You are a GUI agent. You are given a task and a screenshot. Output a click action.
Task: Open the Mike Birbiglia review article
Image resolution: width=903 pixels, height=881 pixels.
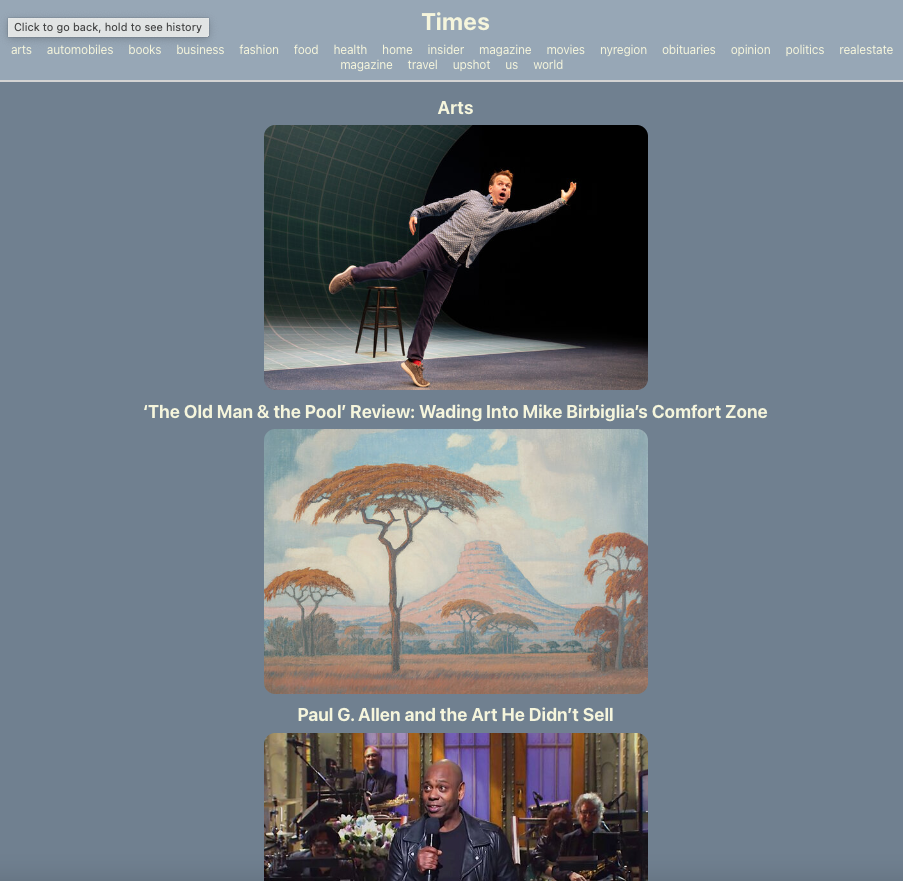click(x=455, y=411)
